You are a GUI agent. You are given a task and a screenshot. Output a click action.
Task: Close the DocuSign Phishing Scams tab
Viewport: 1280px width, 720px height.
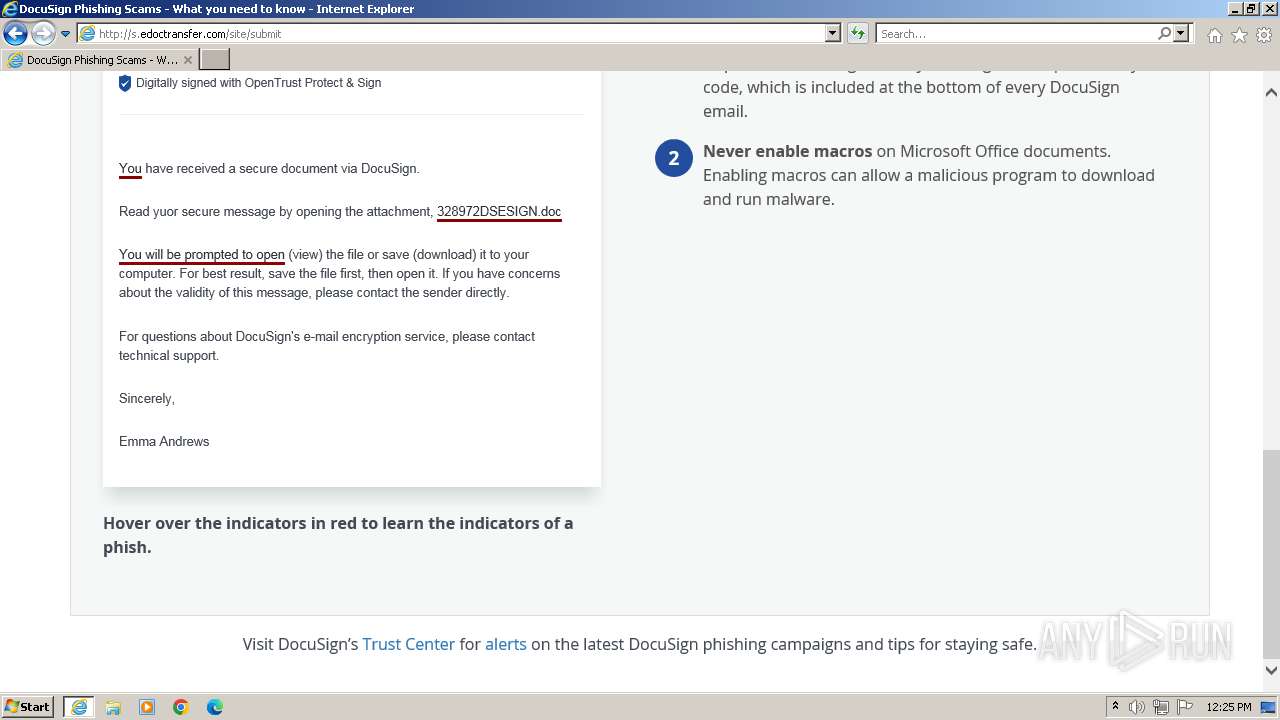point(187,60)
